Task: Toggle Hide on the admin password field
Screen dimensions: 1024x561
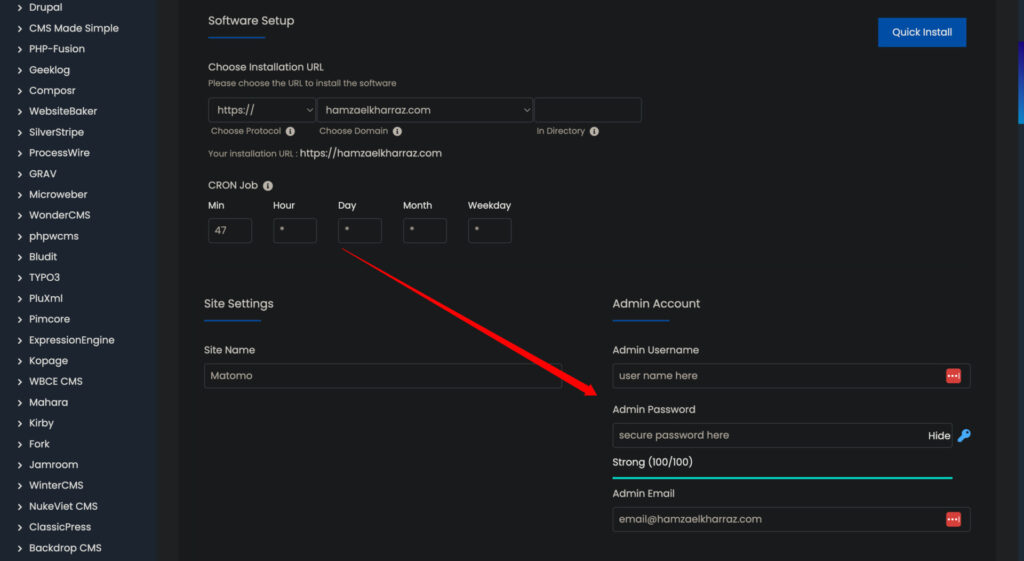Action: [x=938, y=436]
